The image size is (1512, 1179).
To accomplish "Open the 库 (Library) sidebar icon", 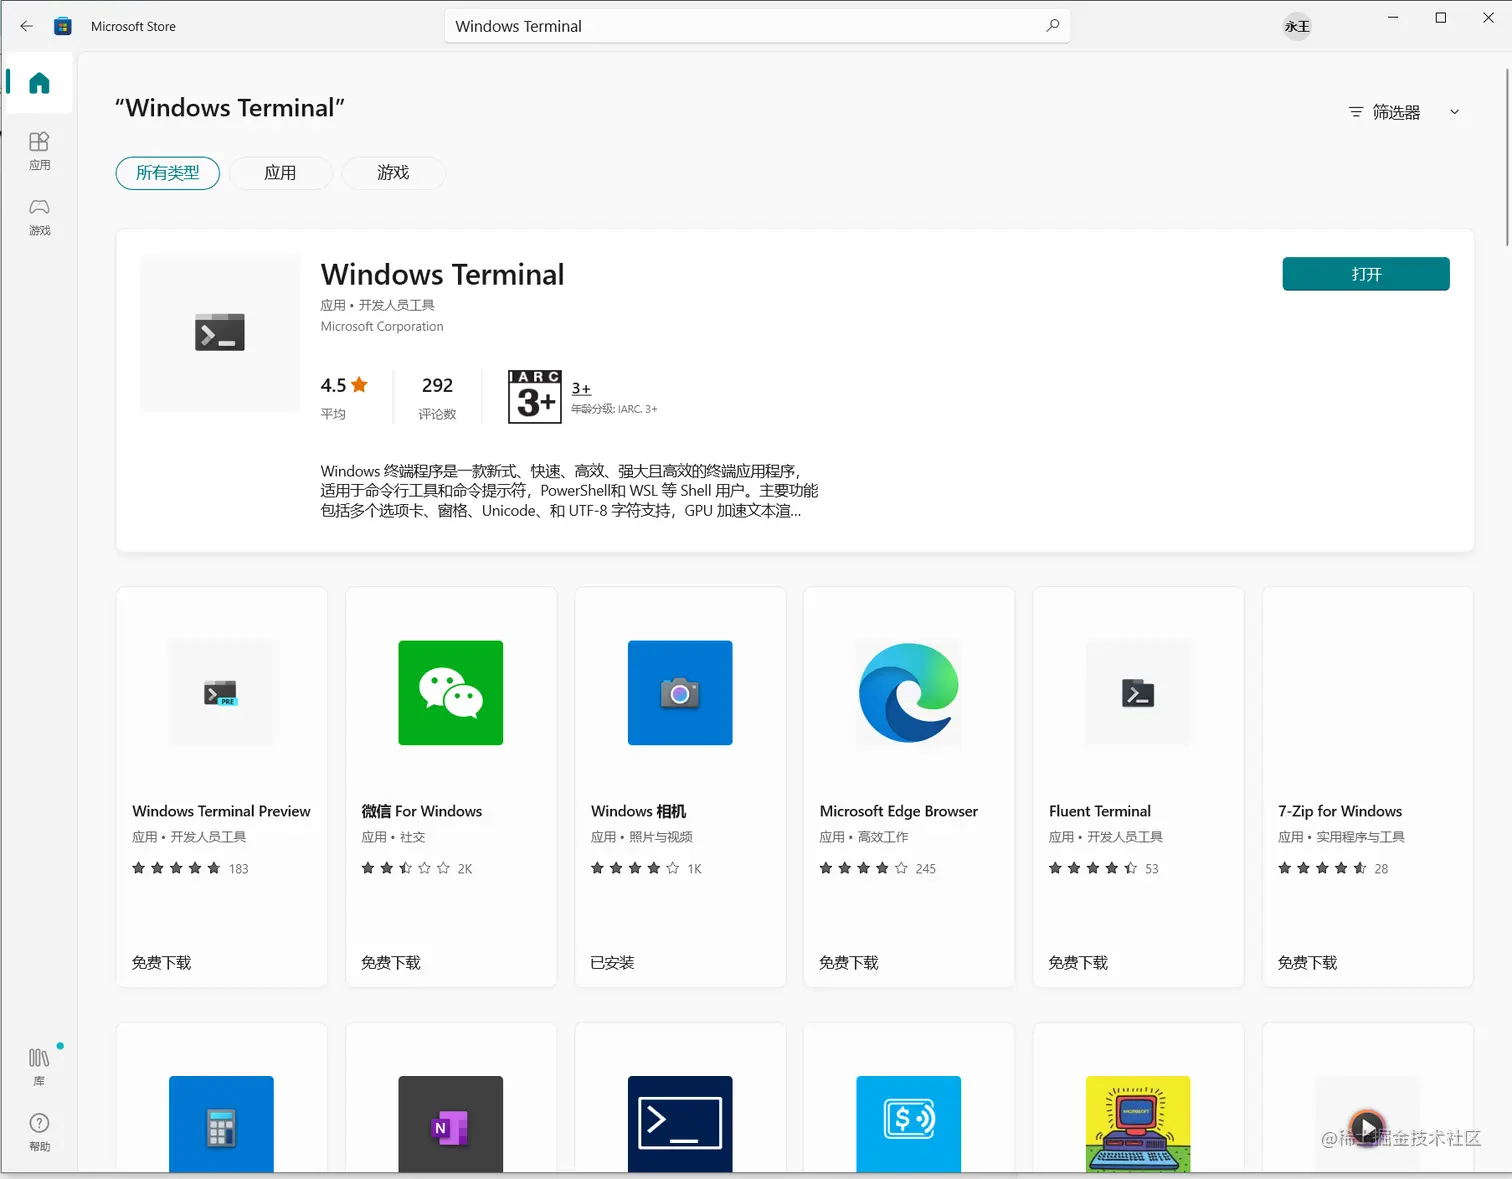I will pos(39,1066).
